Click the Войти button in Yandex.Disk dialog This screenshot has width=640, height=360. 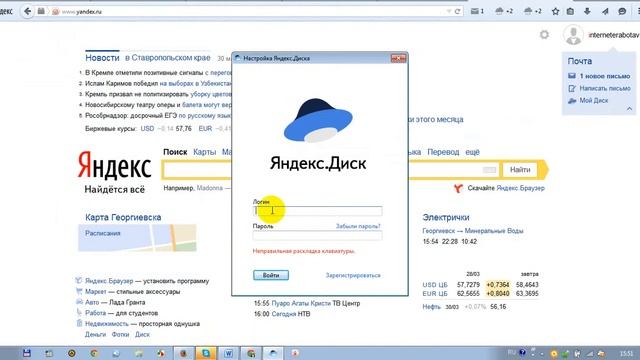(271, 275)
